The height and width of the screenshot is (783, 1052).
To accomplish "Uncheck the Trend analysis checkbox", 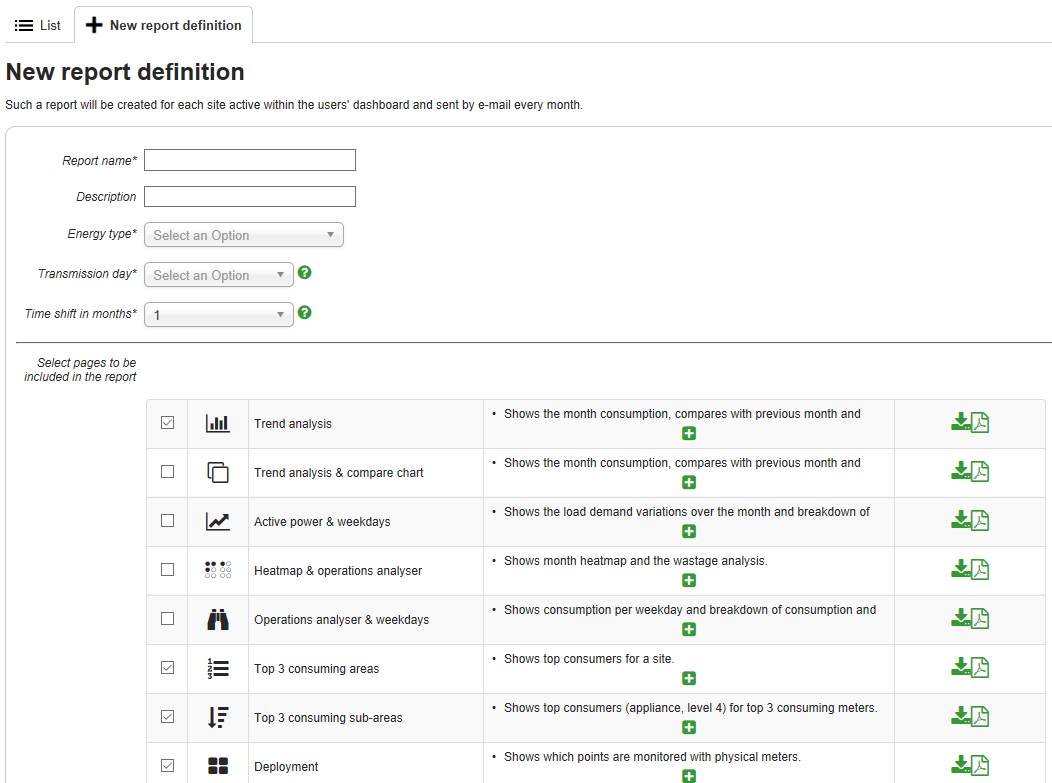I will (167, 423).
